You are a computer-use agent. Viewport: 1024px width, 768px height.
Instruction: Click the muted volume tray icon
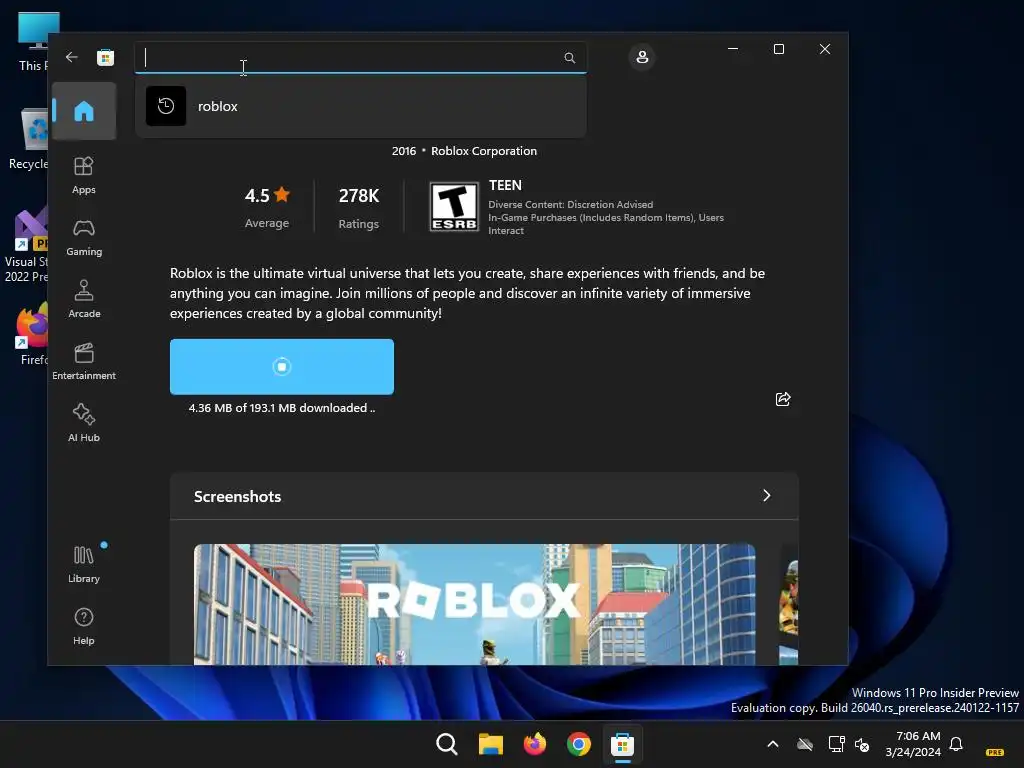[x=862, y=744]
